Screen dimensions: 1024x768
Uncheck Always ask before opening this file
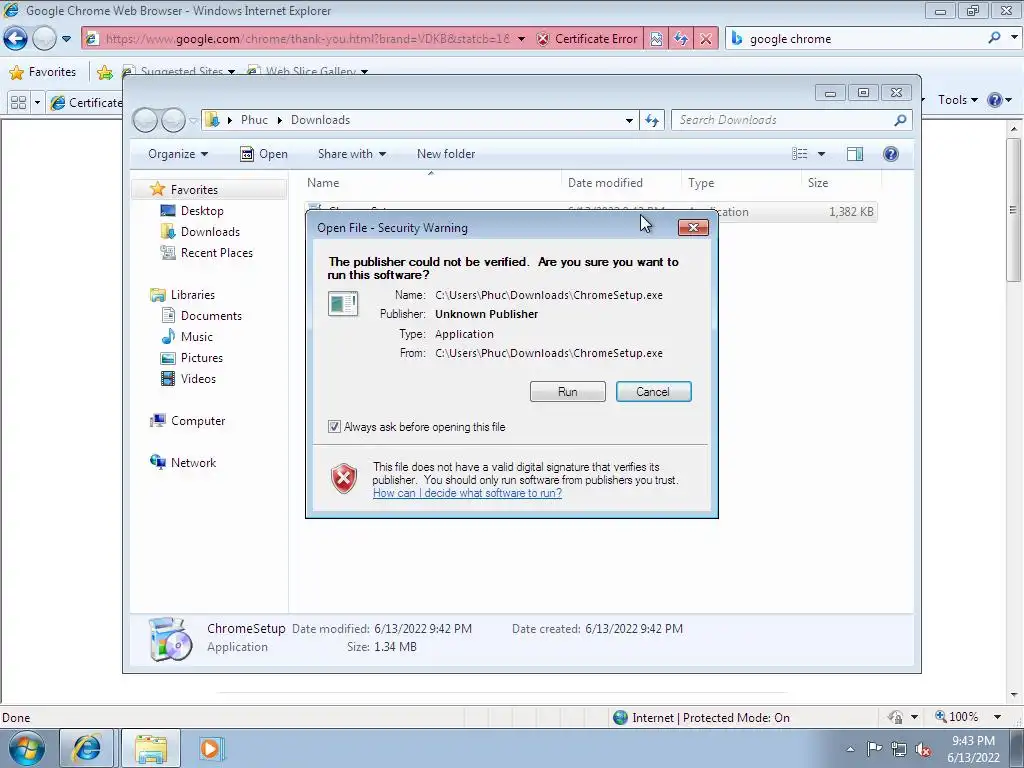[x=334, y=427]
